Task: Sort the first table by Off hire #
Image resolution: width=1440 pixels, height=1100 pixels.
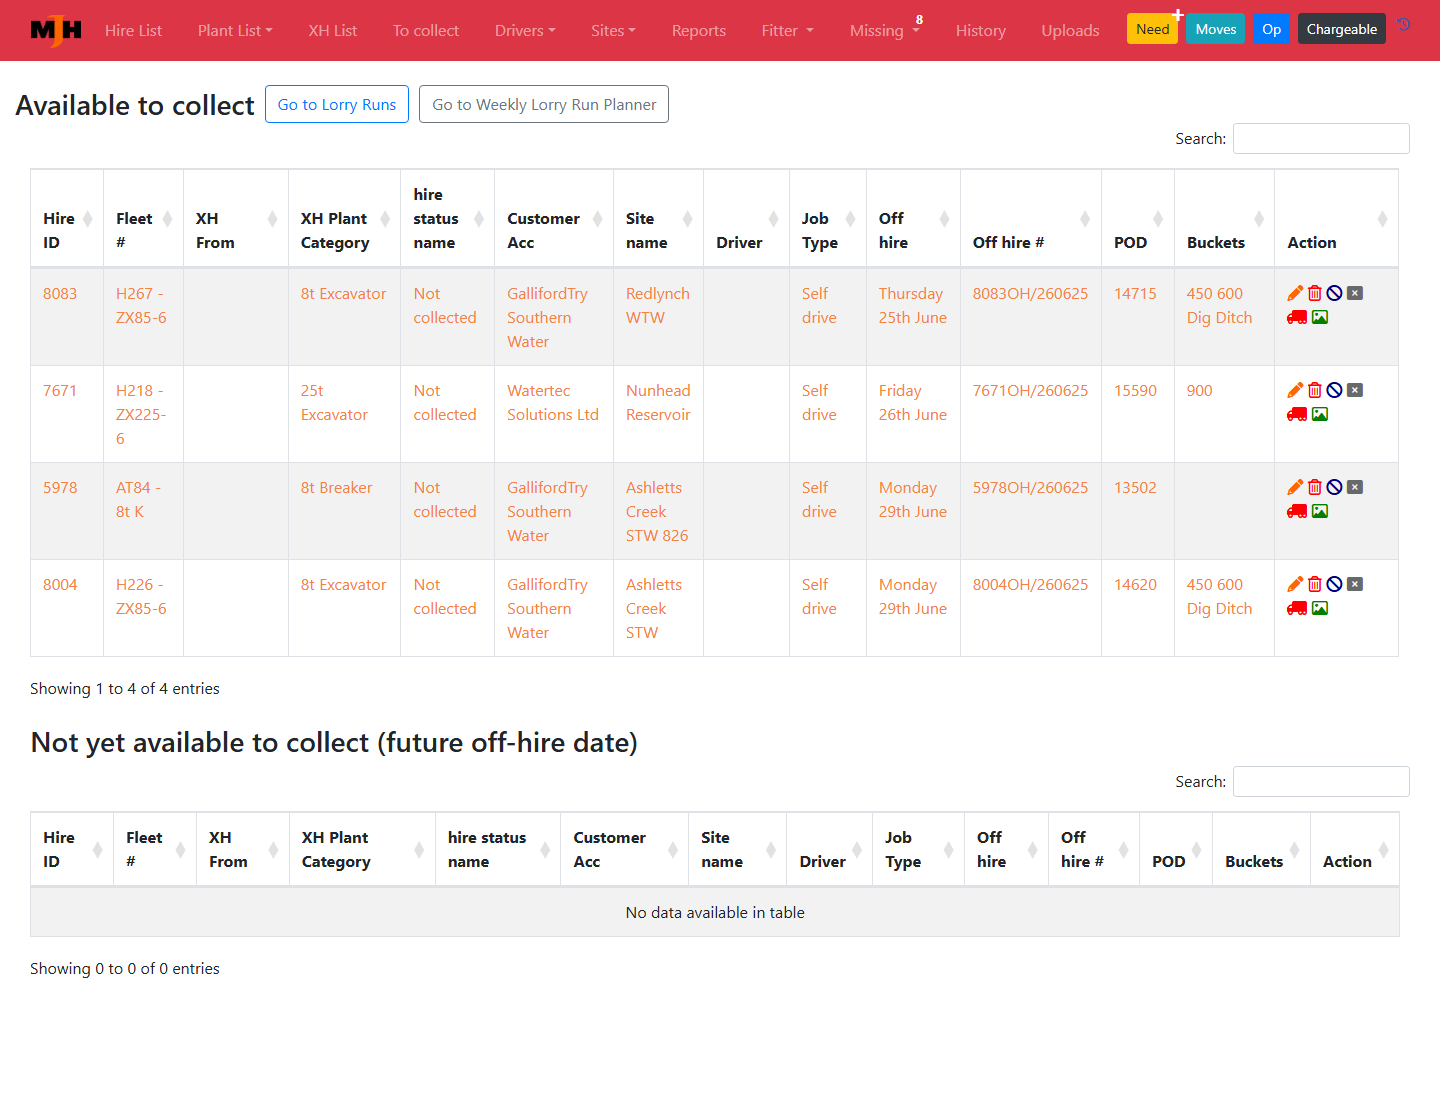Action: point(1031,218)
